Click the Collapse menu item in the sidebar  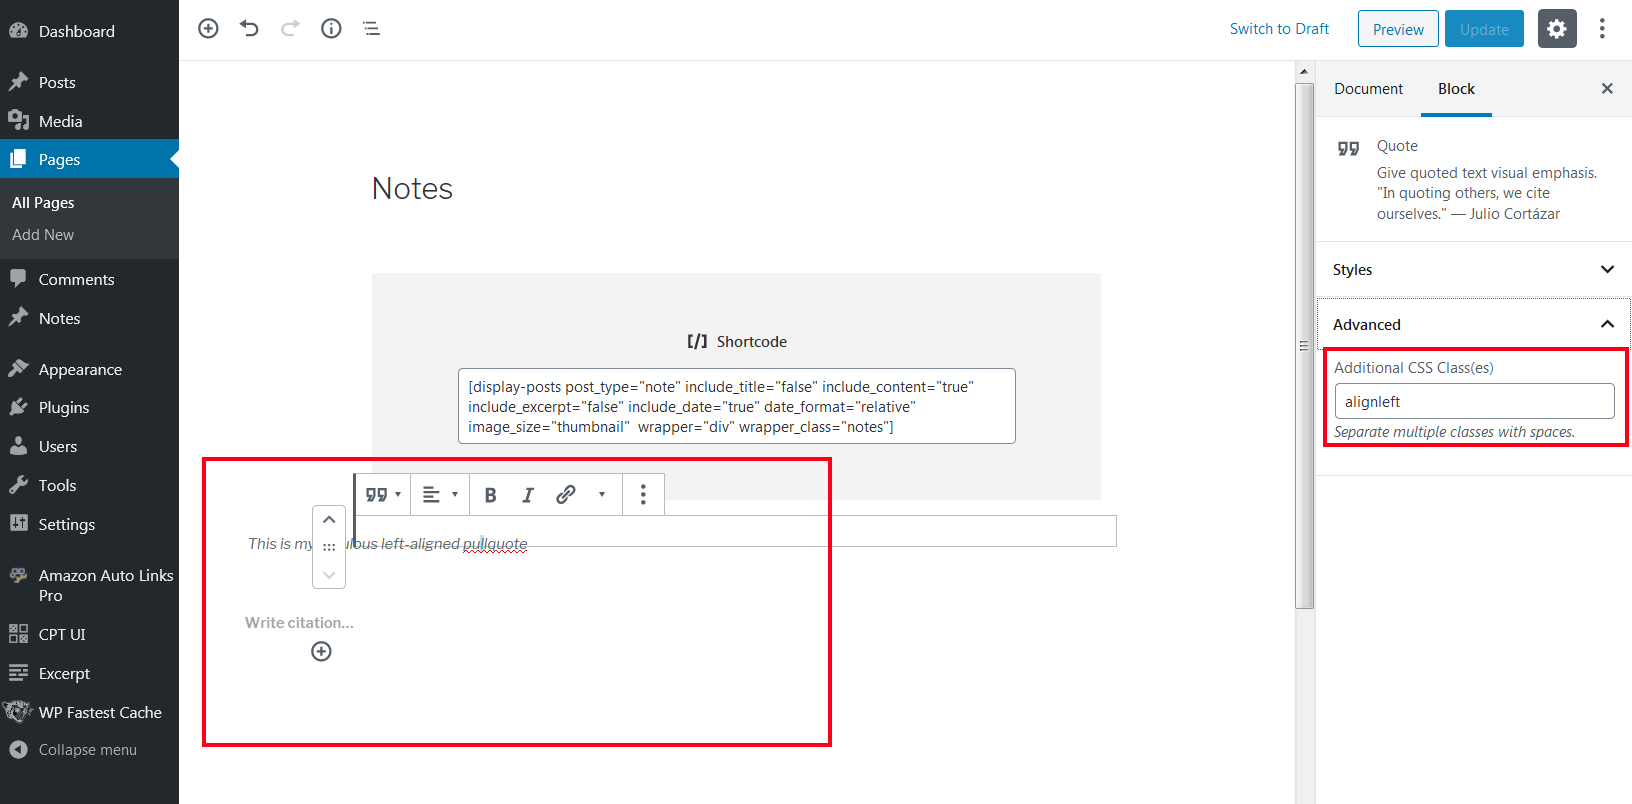click(87, 750)
